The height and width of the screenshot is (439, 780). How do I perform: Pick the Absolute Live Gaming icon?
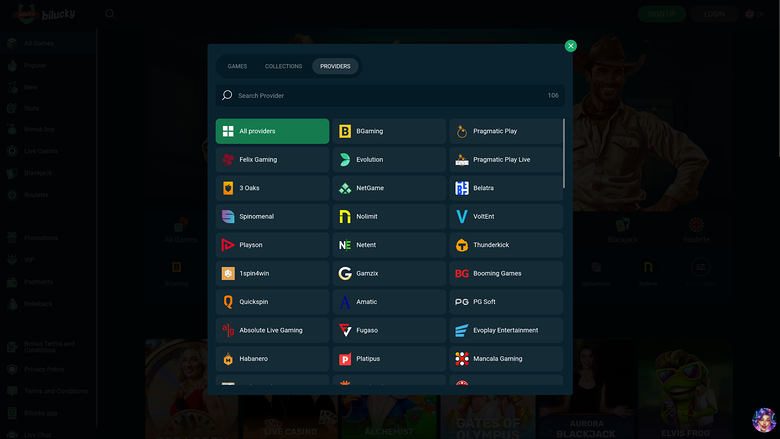(x=228, y=330)
